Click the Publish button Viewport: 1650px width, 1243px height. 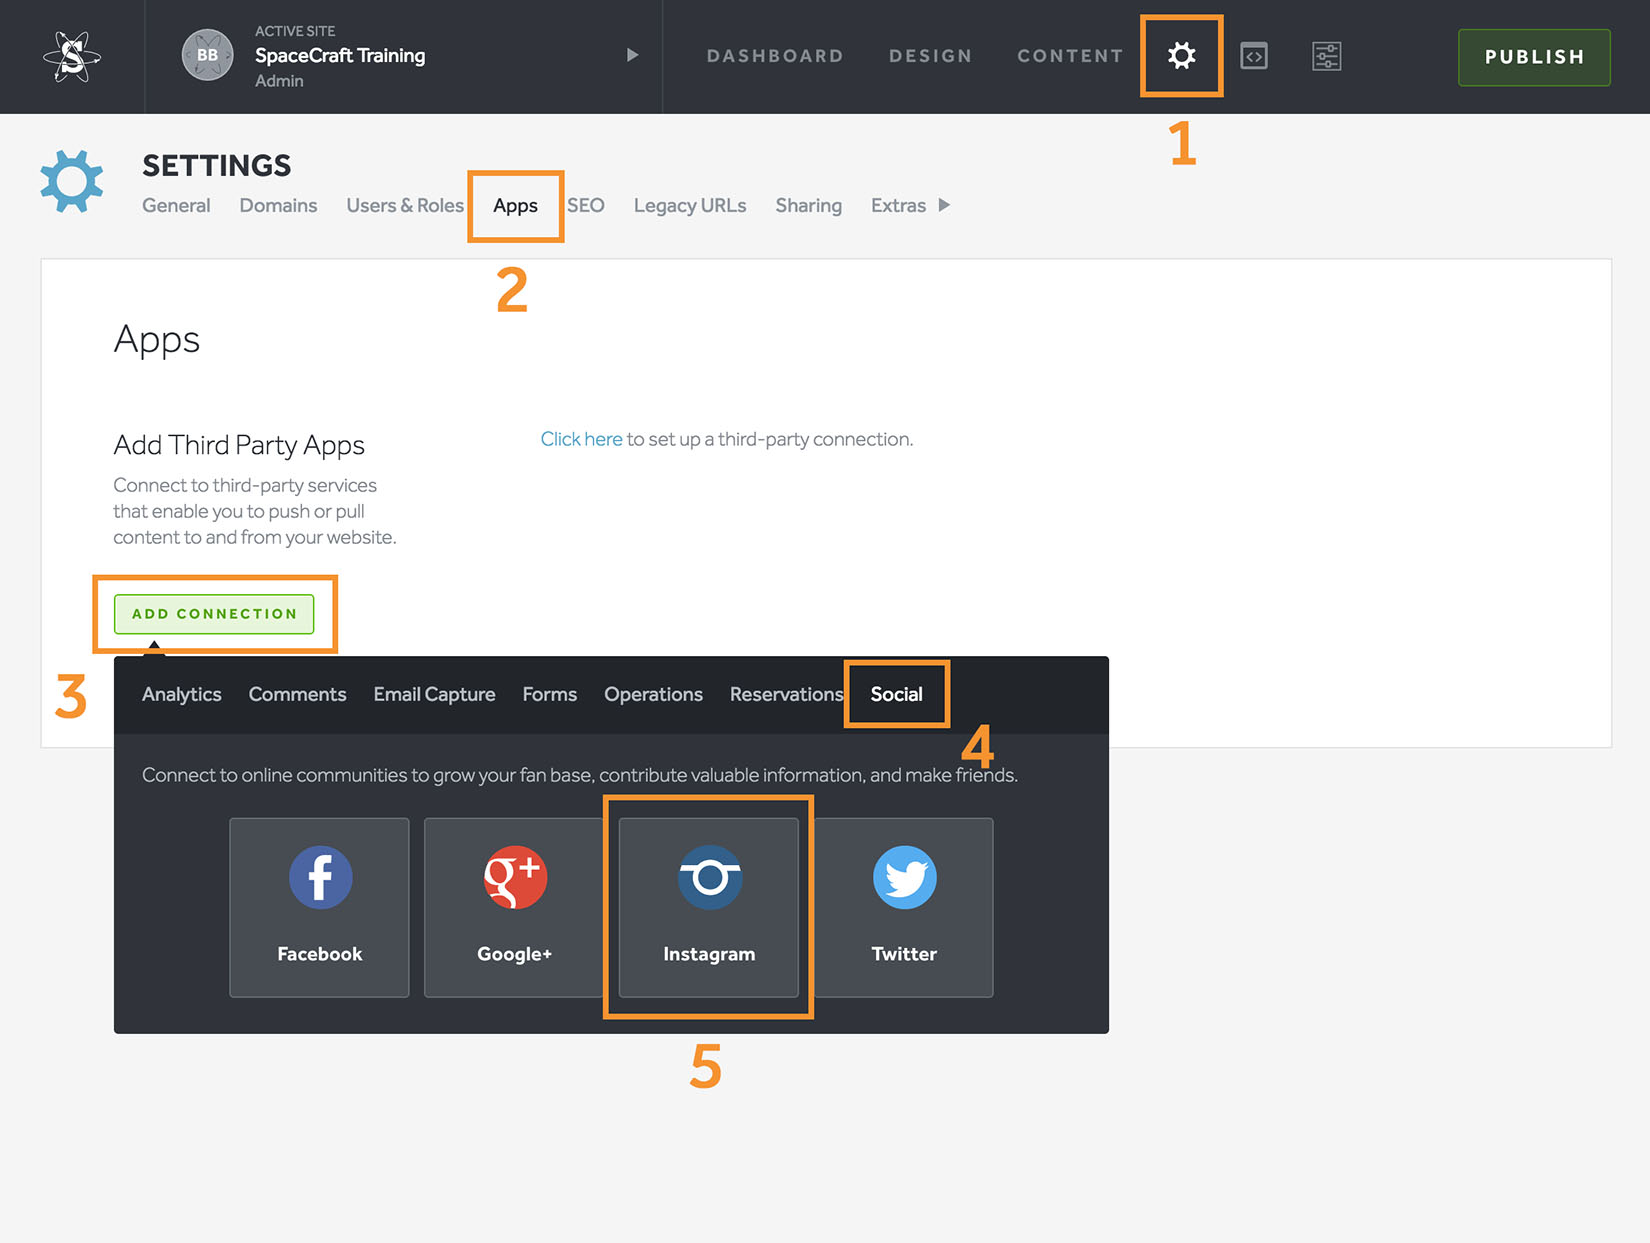(x=1534, y=57)
